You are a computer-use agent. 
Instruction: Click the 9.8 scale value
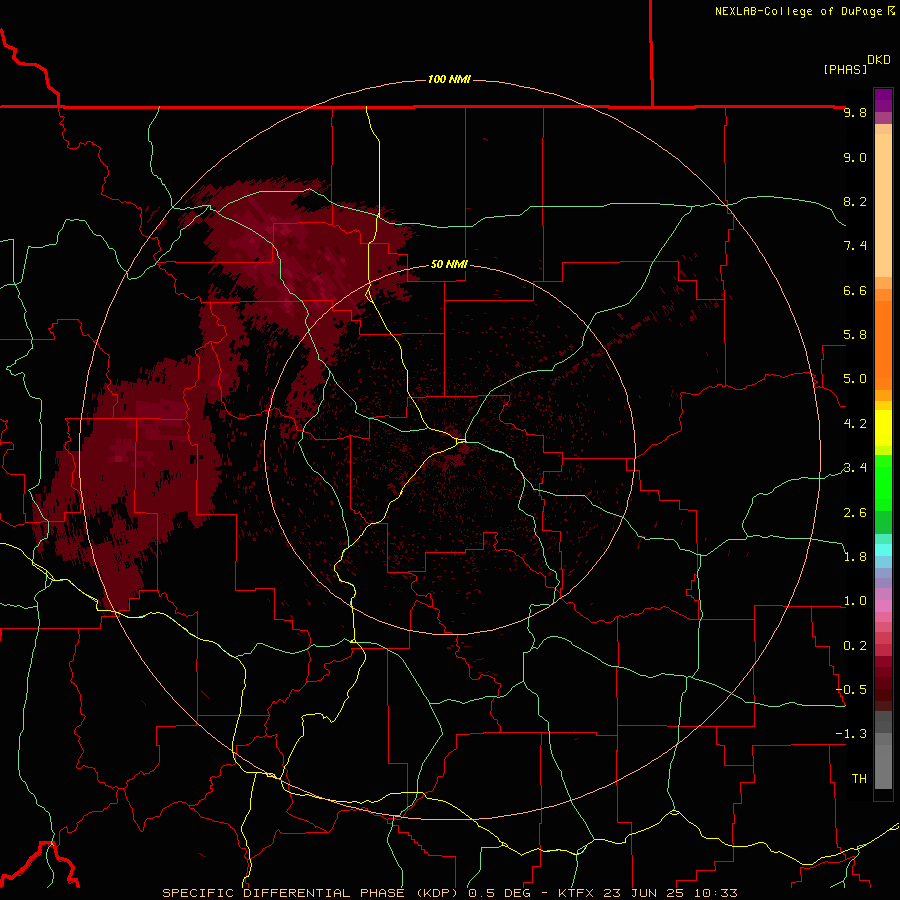click(855, 112)
